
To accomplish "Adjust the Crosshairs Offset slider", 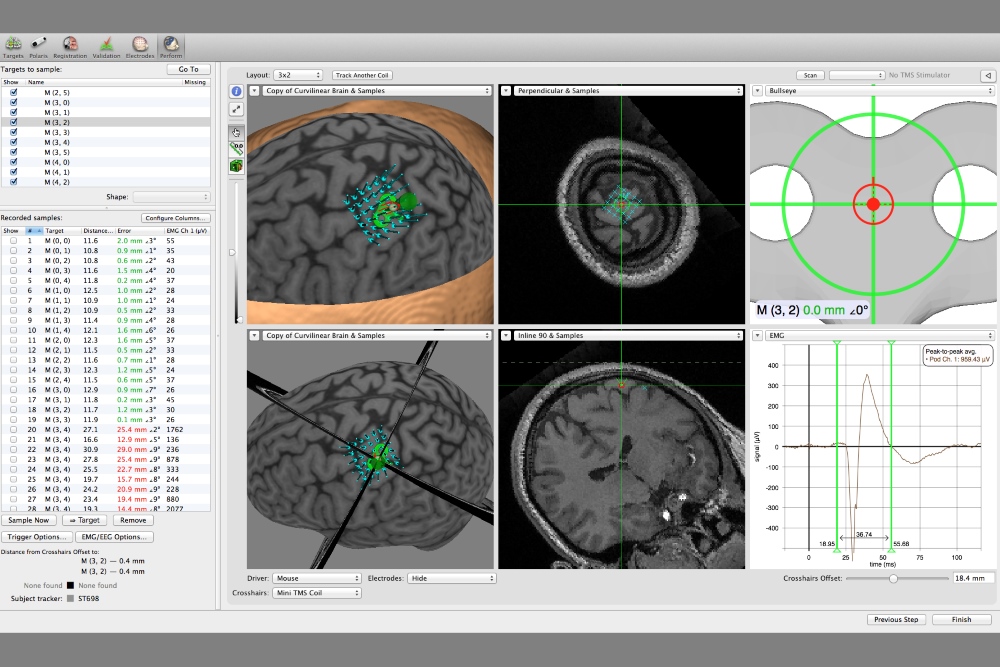I will [895, 578].
